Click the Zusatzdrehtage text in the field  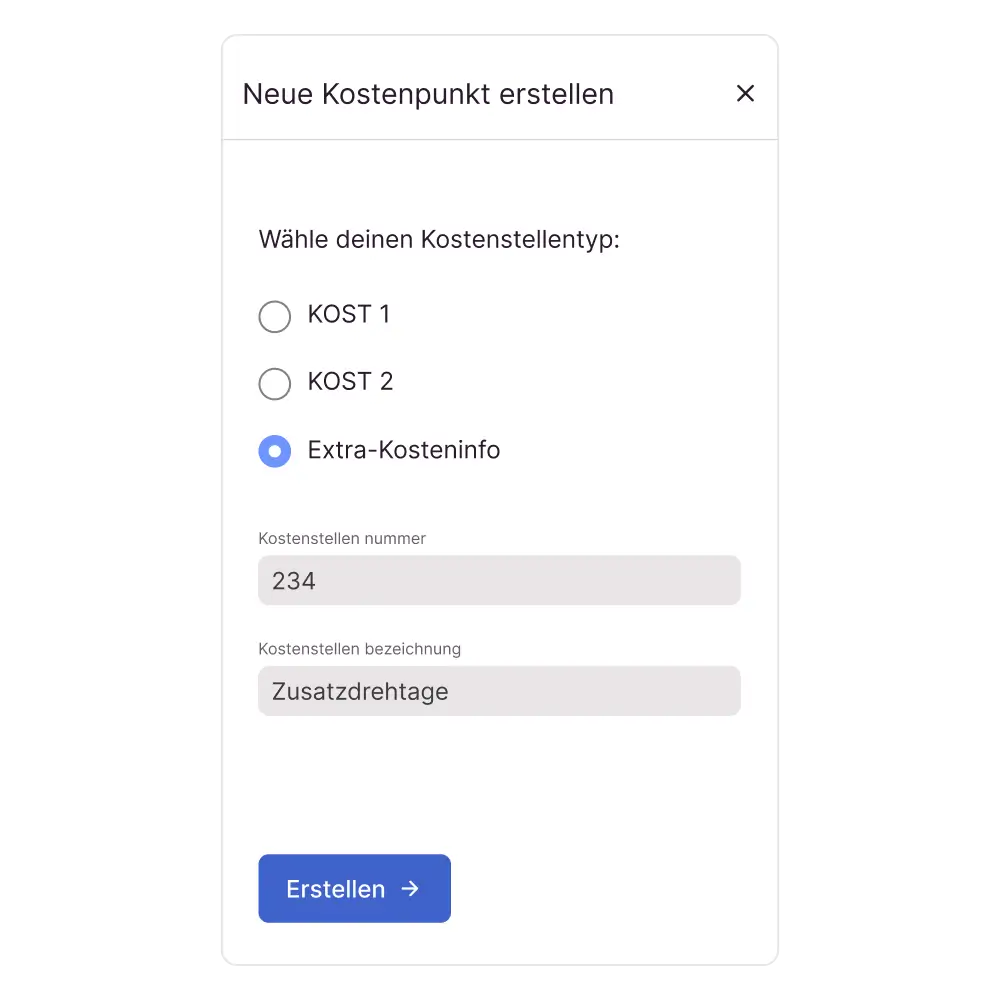pyautogui.click(x=357, y=691)
